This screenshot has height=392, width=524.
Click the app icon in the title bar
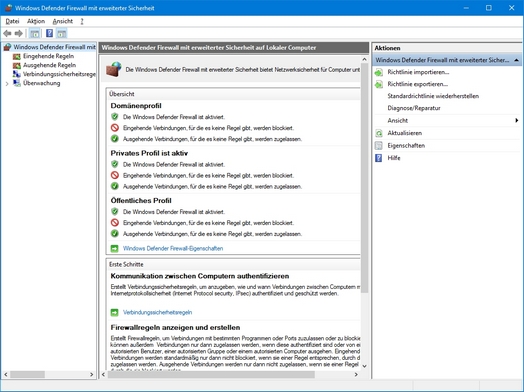pos(8,8)
